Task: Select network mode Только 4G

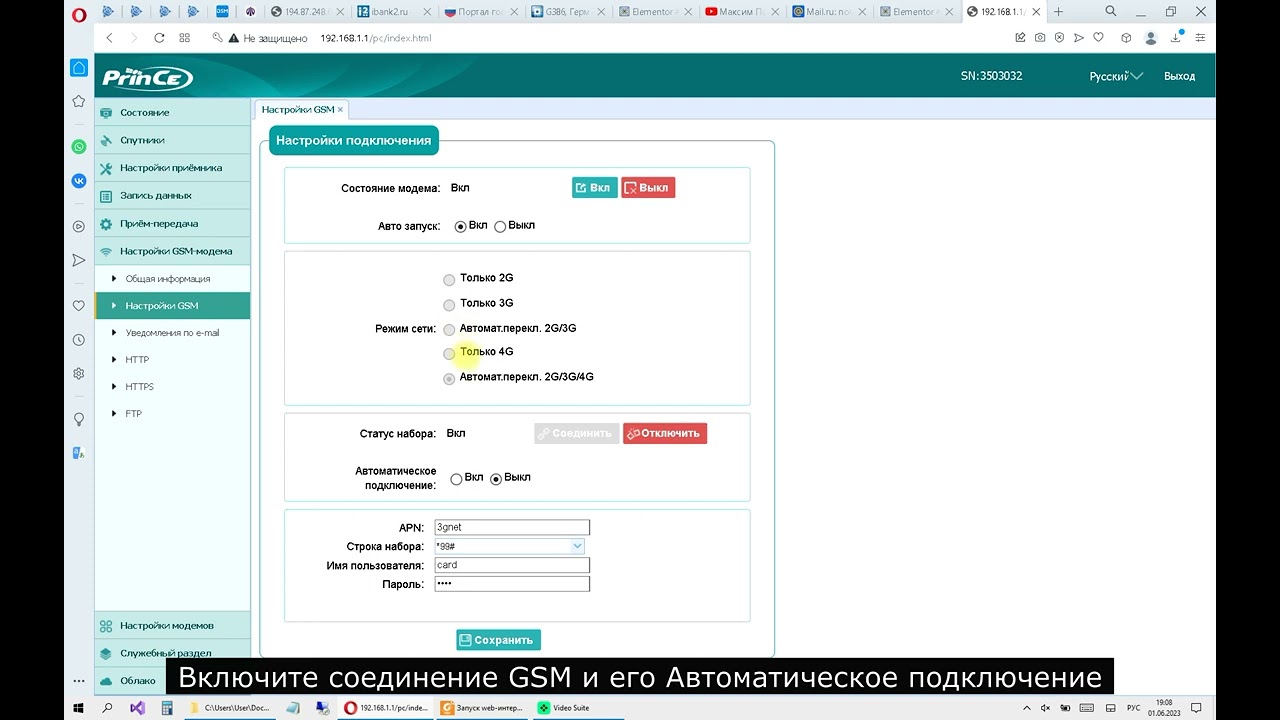Action: [449, 353]
